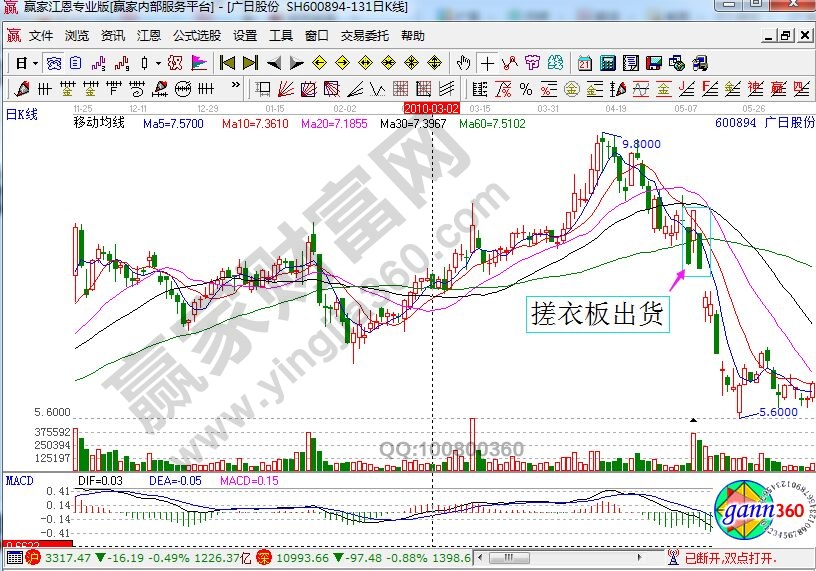This screenshot has height=571, width=816.
Task: Expand the period dropdown arrow beside 日 icon
Action: pyautogui.click(x=36, y=62)
